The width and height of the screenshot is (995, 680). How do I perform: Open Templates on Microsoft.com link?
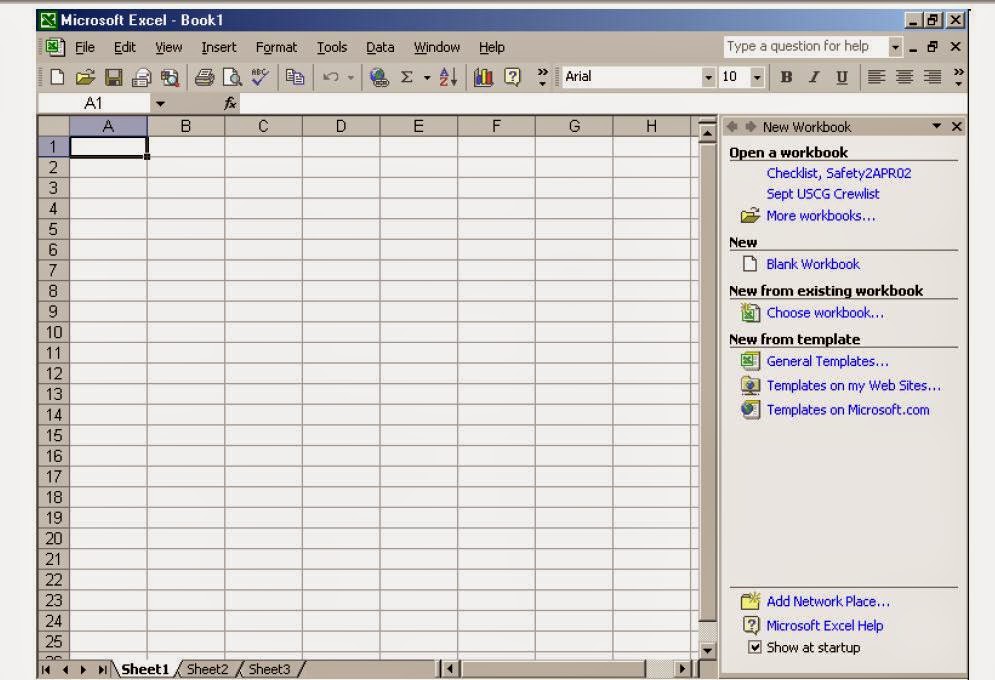848,410
